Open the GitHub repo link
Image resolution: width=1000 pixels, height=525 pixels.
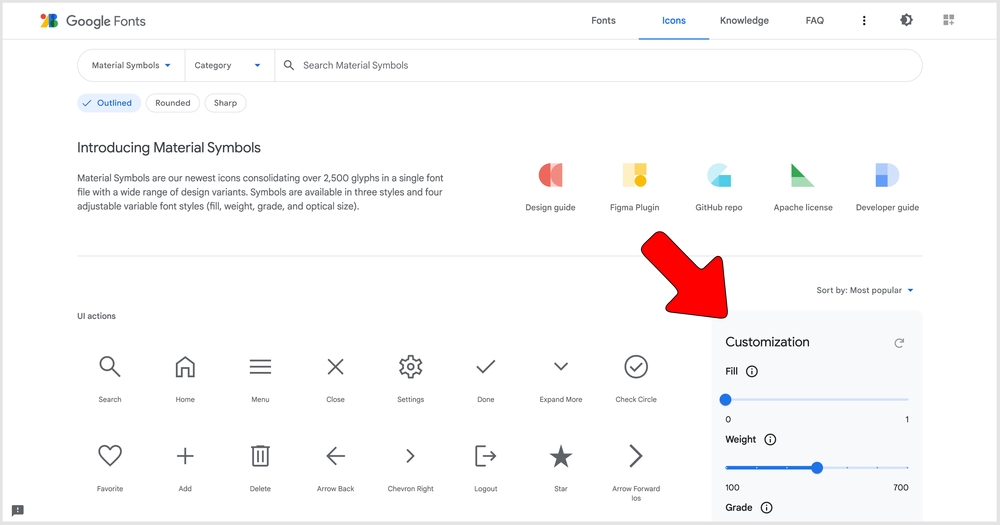coord(719,186)
